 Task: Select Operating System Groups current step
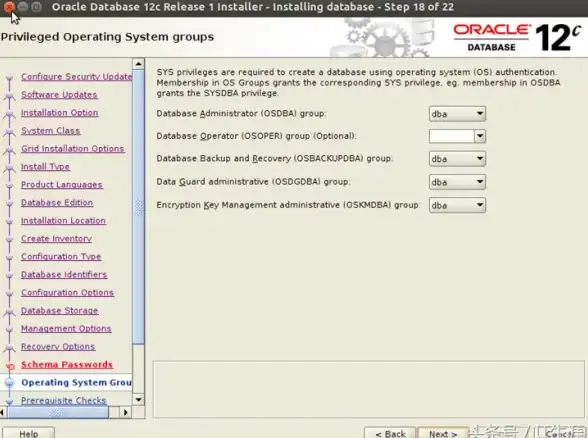tap(76, 382)
